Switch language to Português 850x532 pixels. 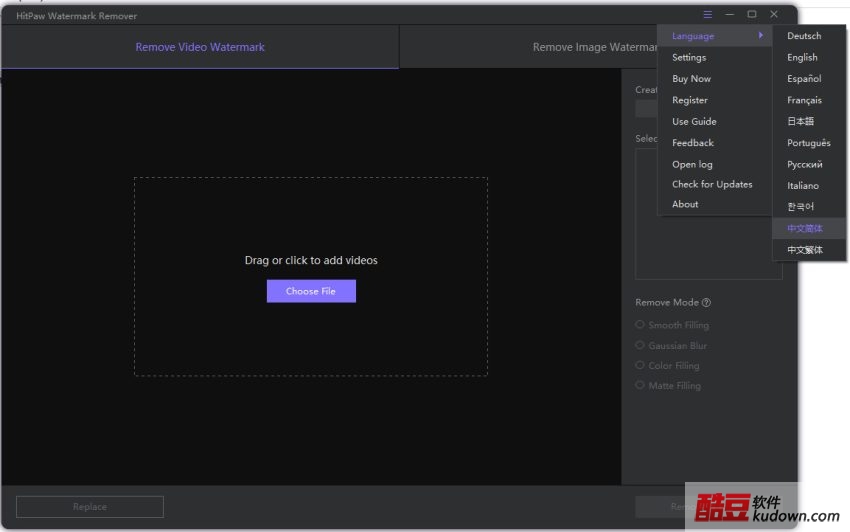tap(809, 143)
